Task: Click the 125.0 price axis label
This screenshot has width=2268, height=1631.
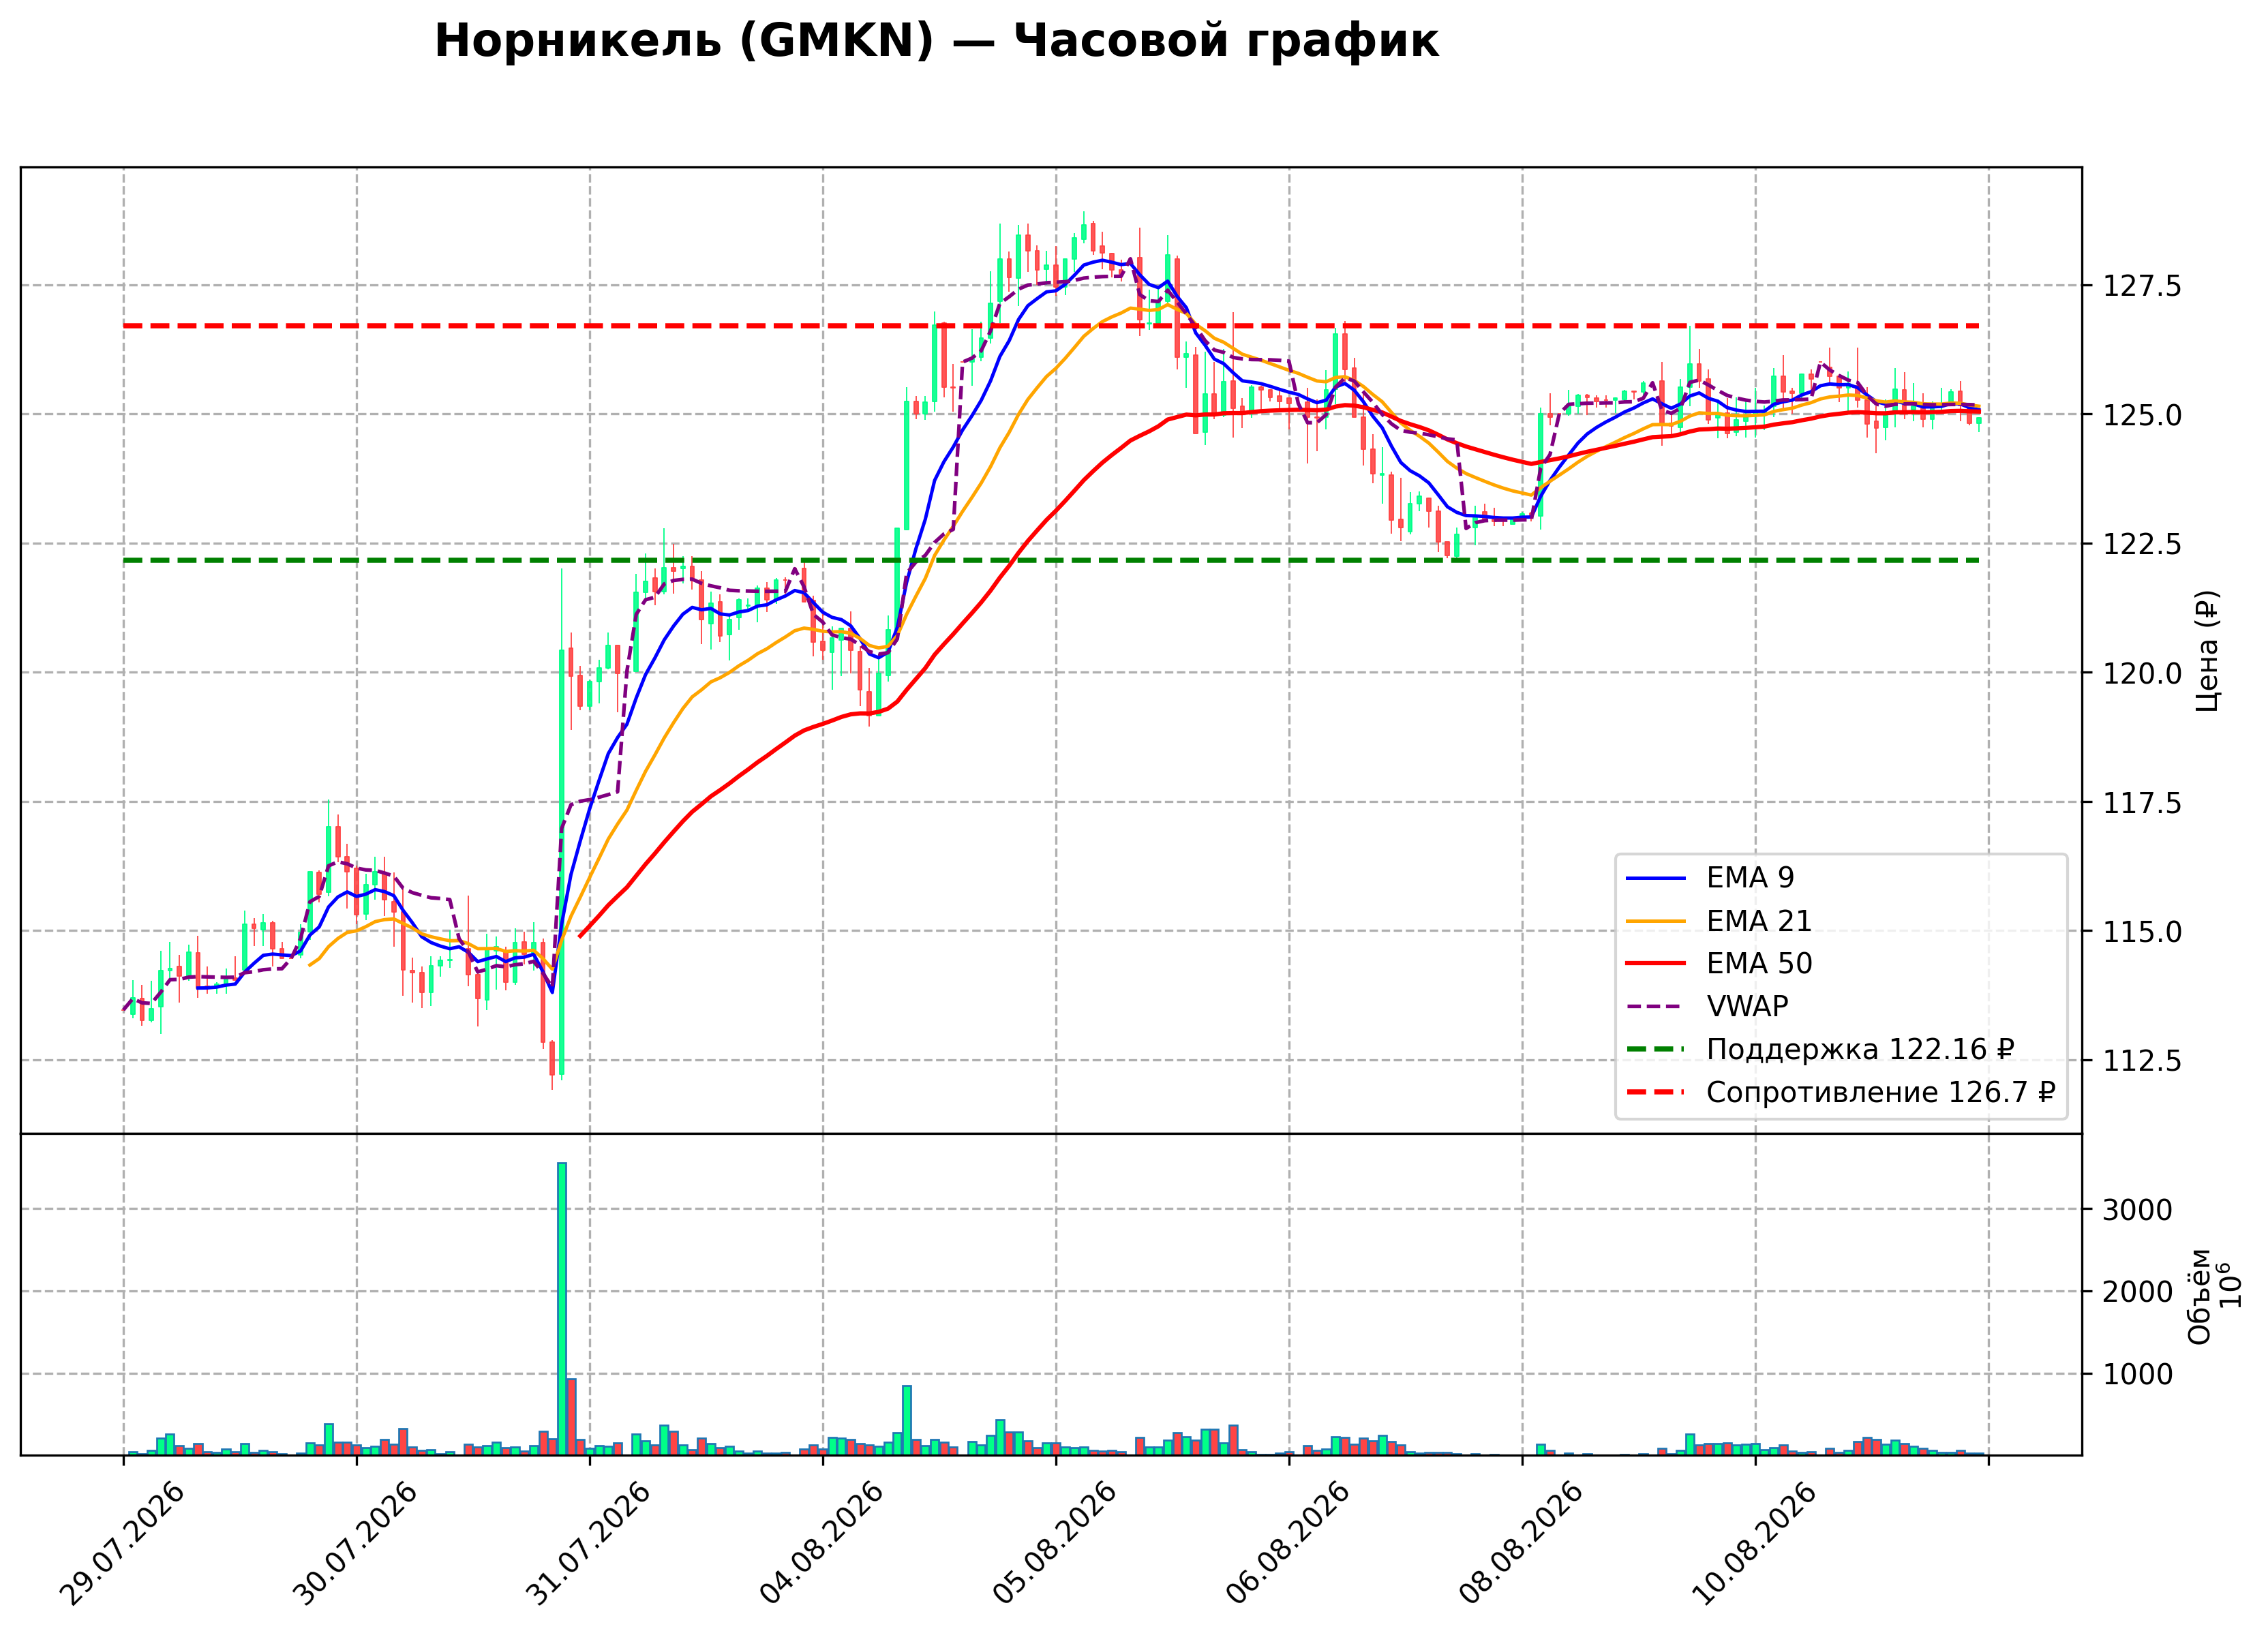Action: tap(2143, 415)
